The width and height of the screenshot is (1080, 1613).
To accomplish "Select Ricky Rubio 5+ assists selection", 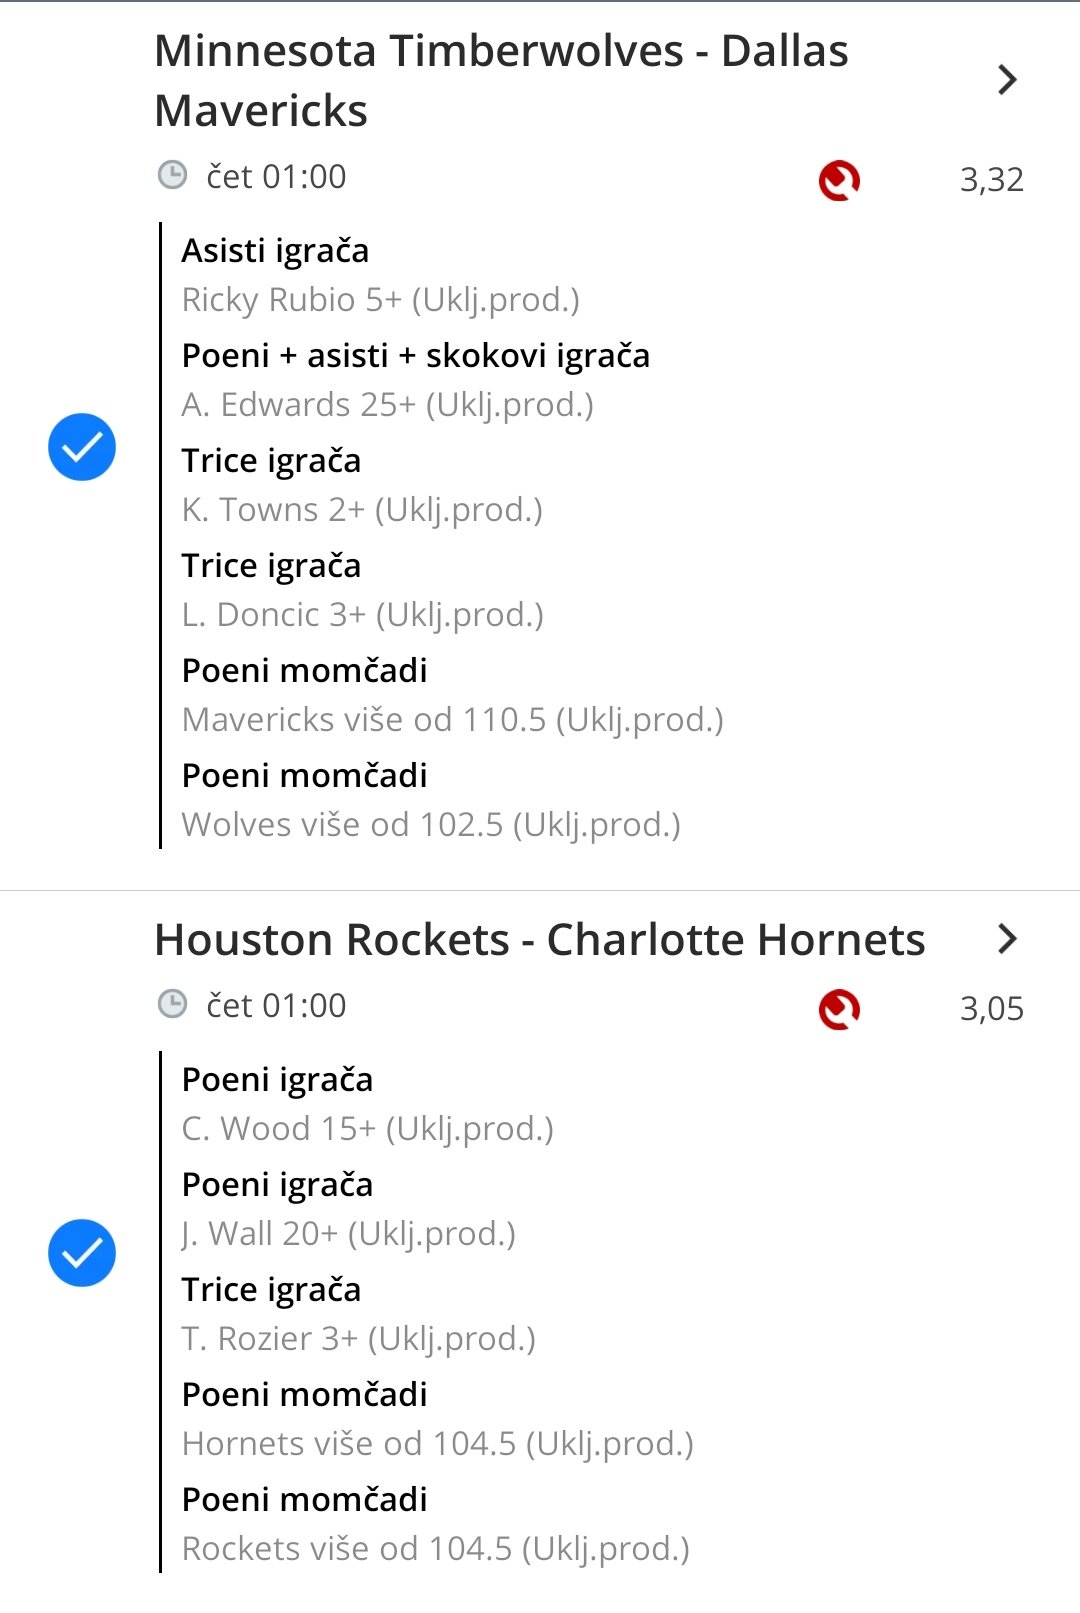I will 381,300.
